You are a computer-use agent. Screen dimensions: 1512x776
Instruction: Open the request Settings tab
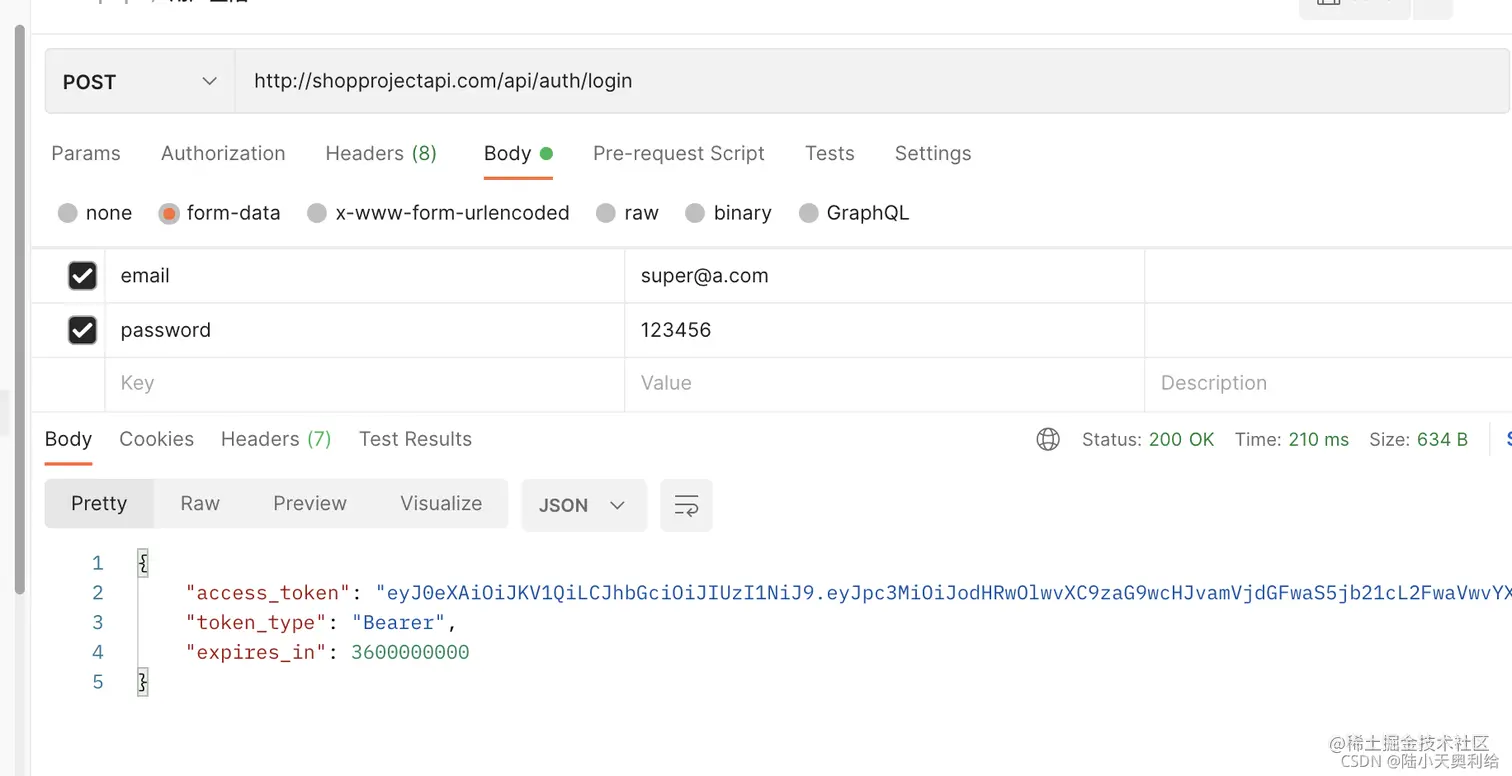click(x=933, y=153)
